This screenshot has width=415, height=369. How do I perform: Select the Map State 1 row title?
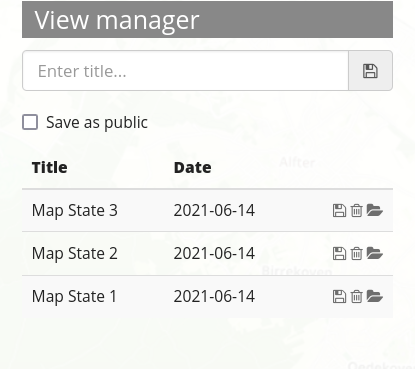74,296
